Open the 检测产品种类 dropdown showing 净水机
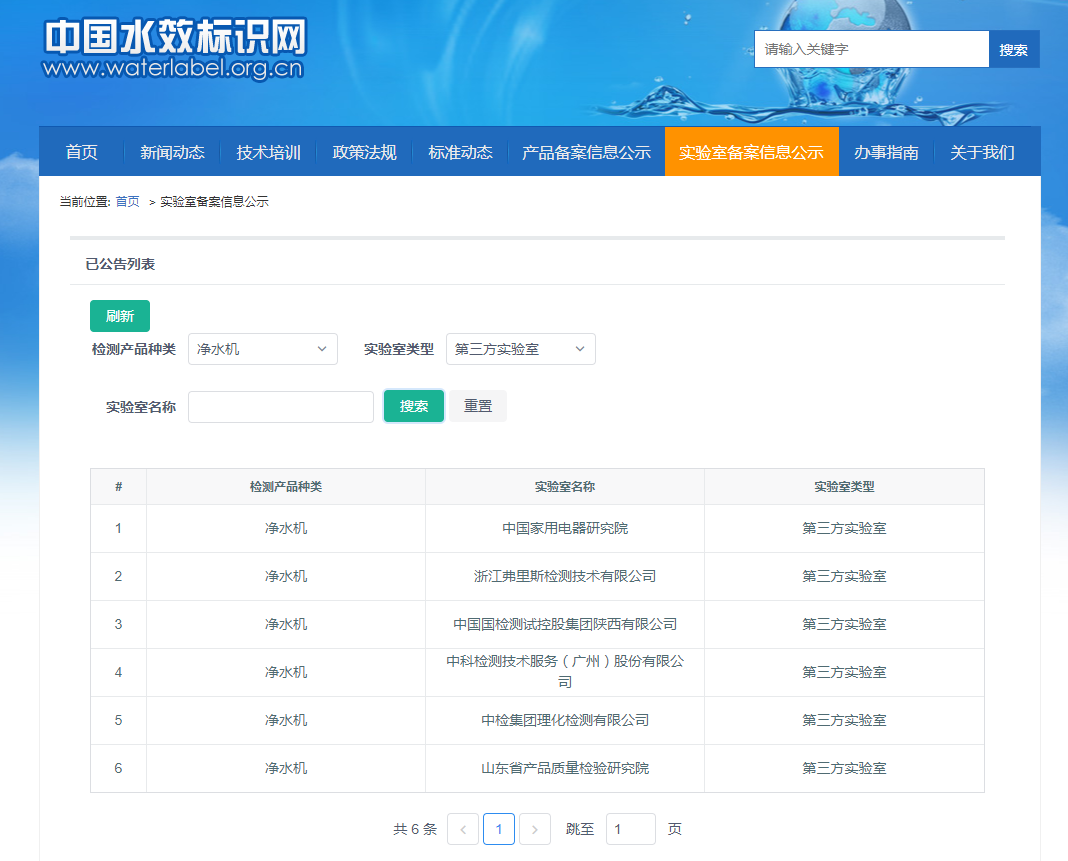1068x861 pixels. 263,349
